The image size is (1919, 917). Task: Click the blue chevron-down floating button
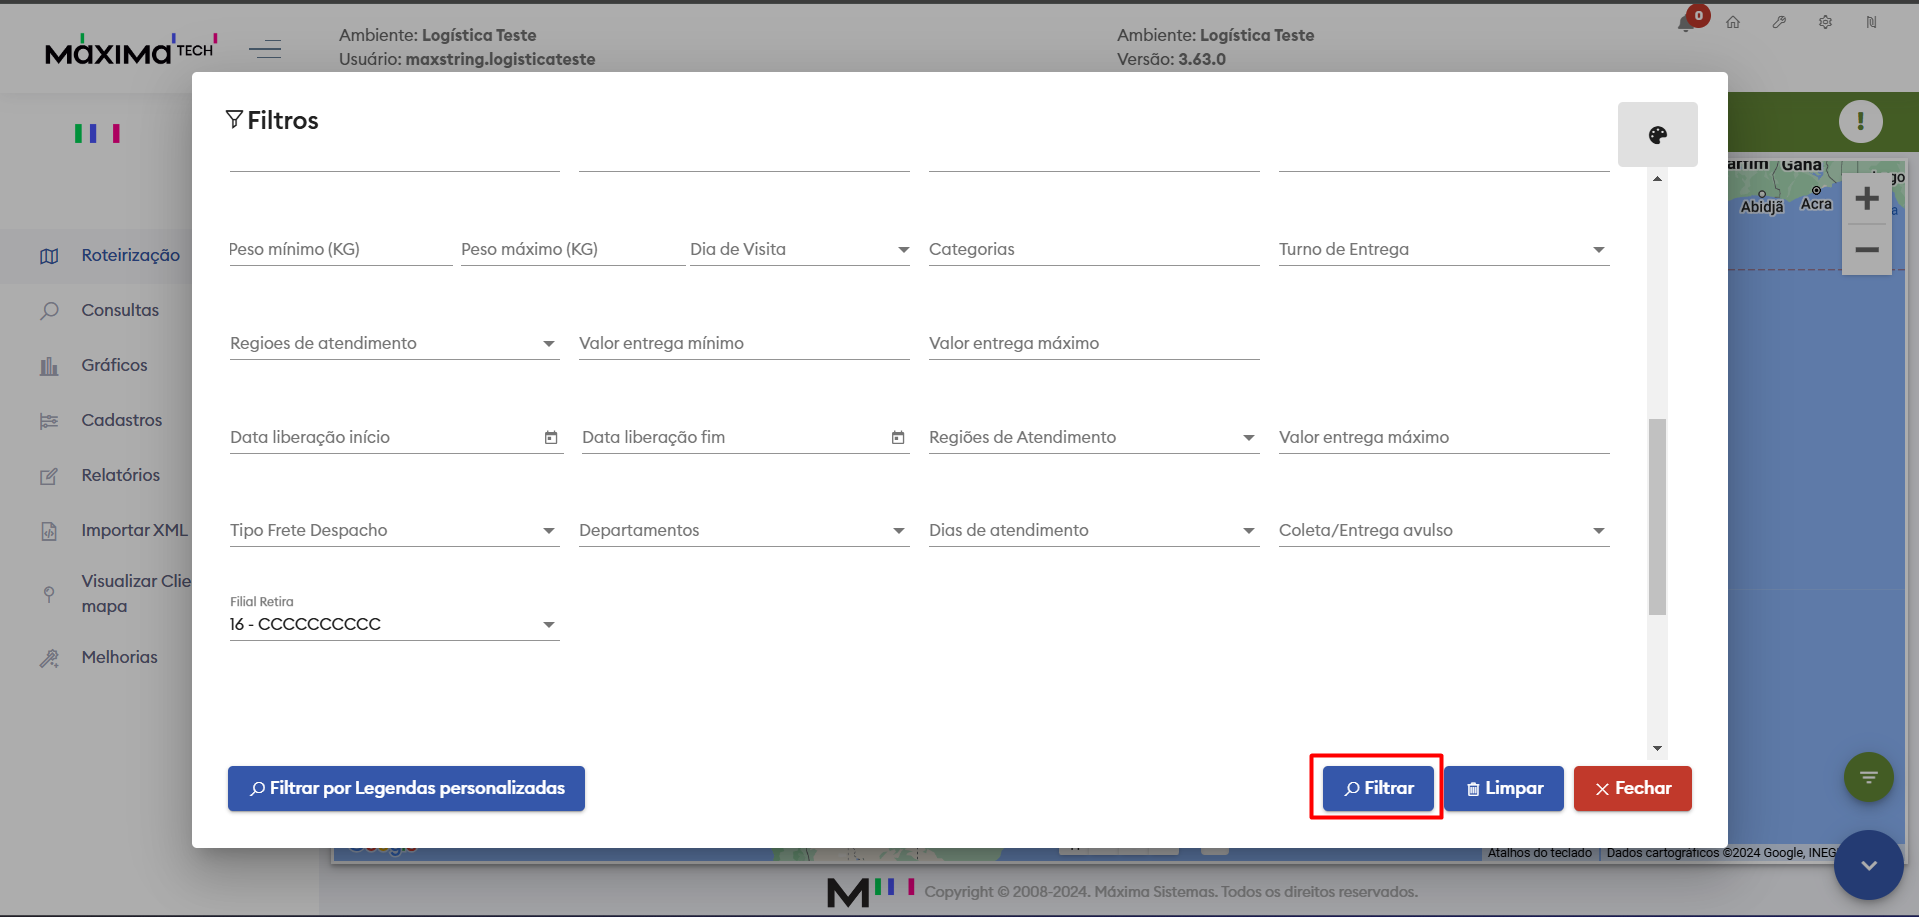pos(1868,865)
